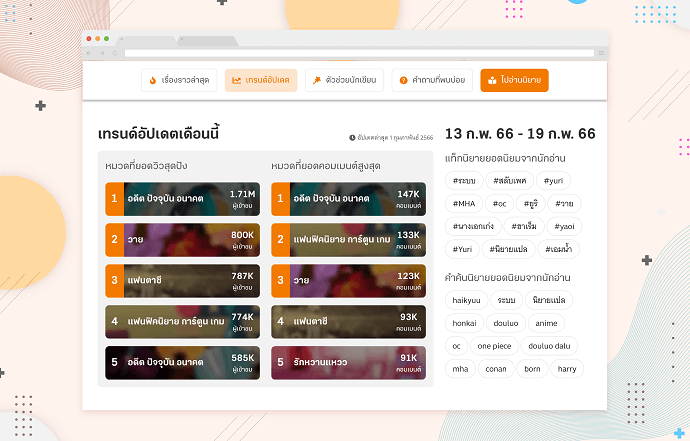Image resolution: width=690 pixels, height=441 pixels.
Task: Open the browser hamburger menu icon
Action: point(600,52)
